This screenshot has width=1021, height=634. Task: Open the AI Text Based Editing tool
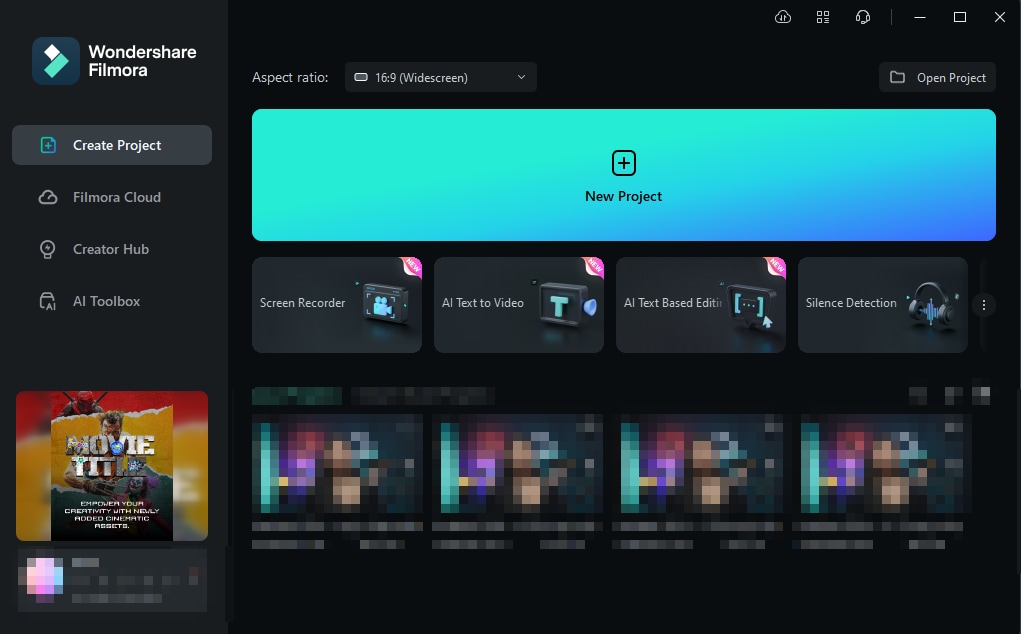point(701,305)
